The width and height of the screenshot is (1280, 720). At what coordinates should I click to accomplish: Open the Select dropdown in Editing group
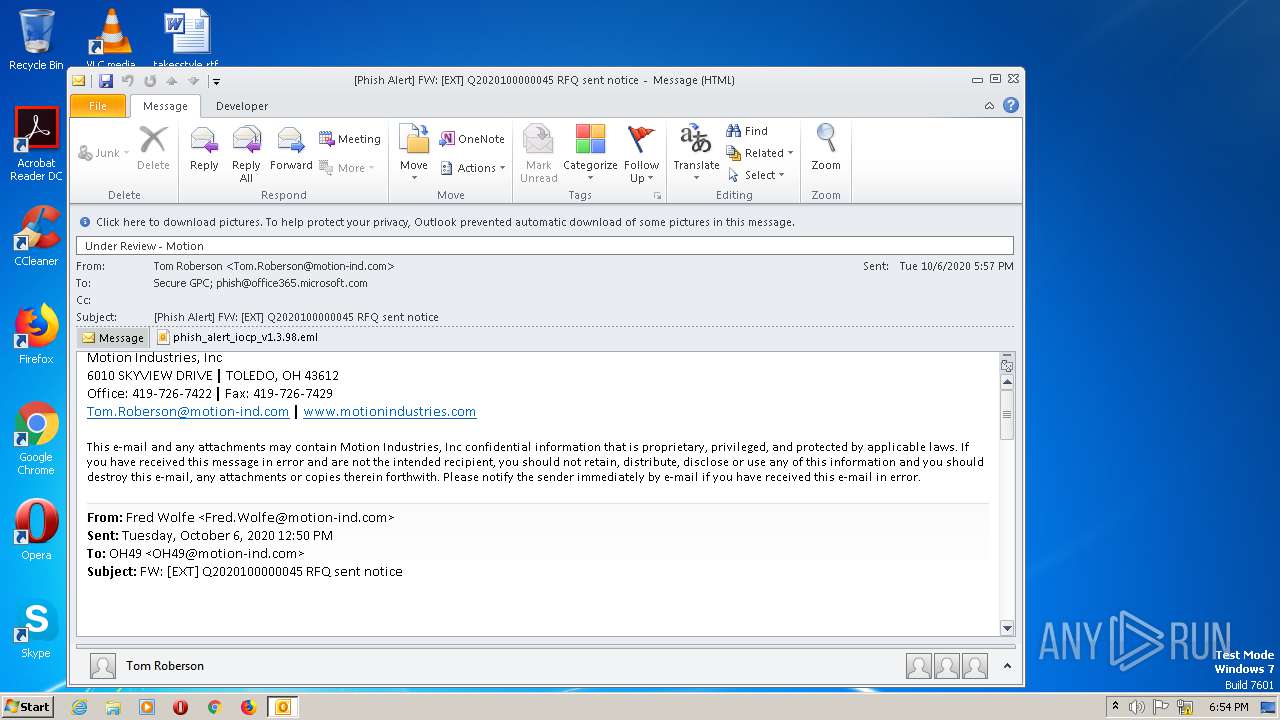pyautogui.click(x=757, y=175)
